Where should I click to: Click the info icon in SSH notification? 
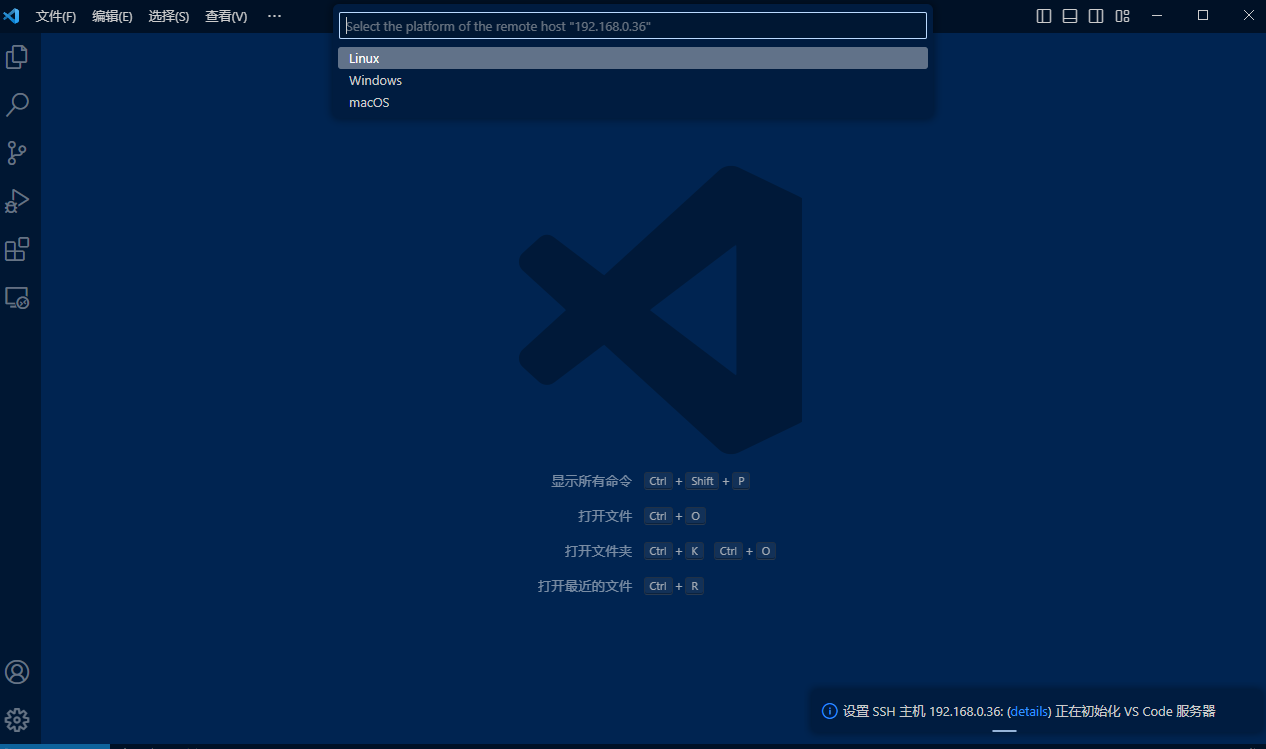point(829,711)
